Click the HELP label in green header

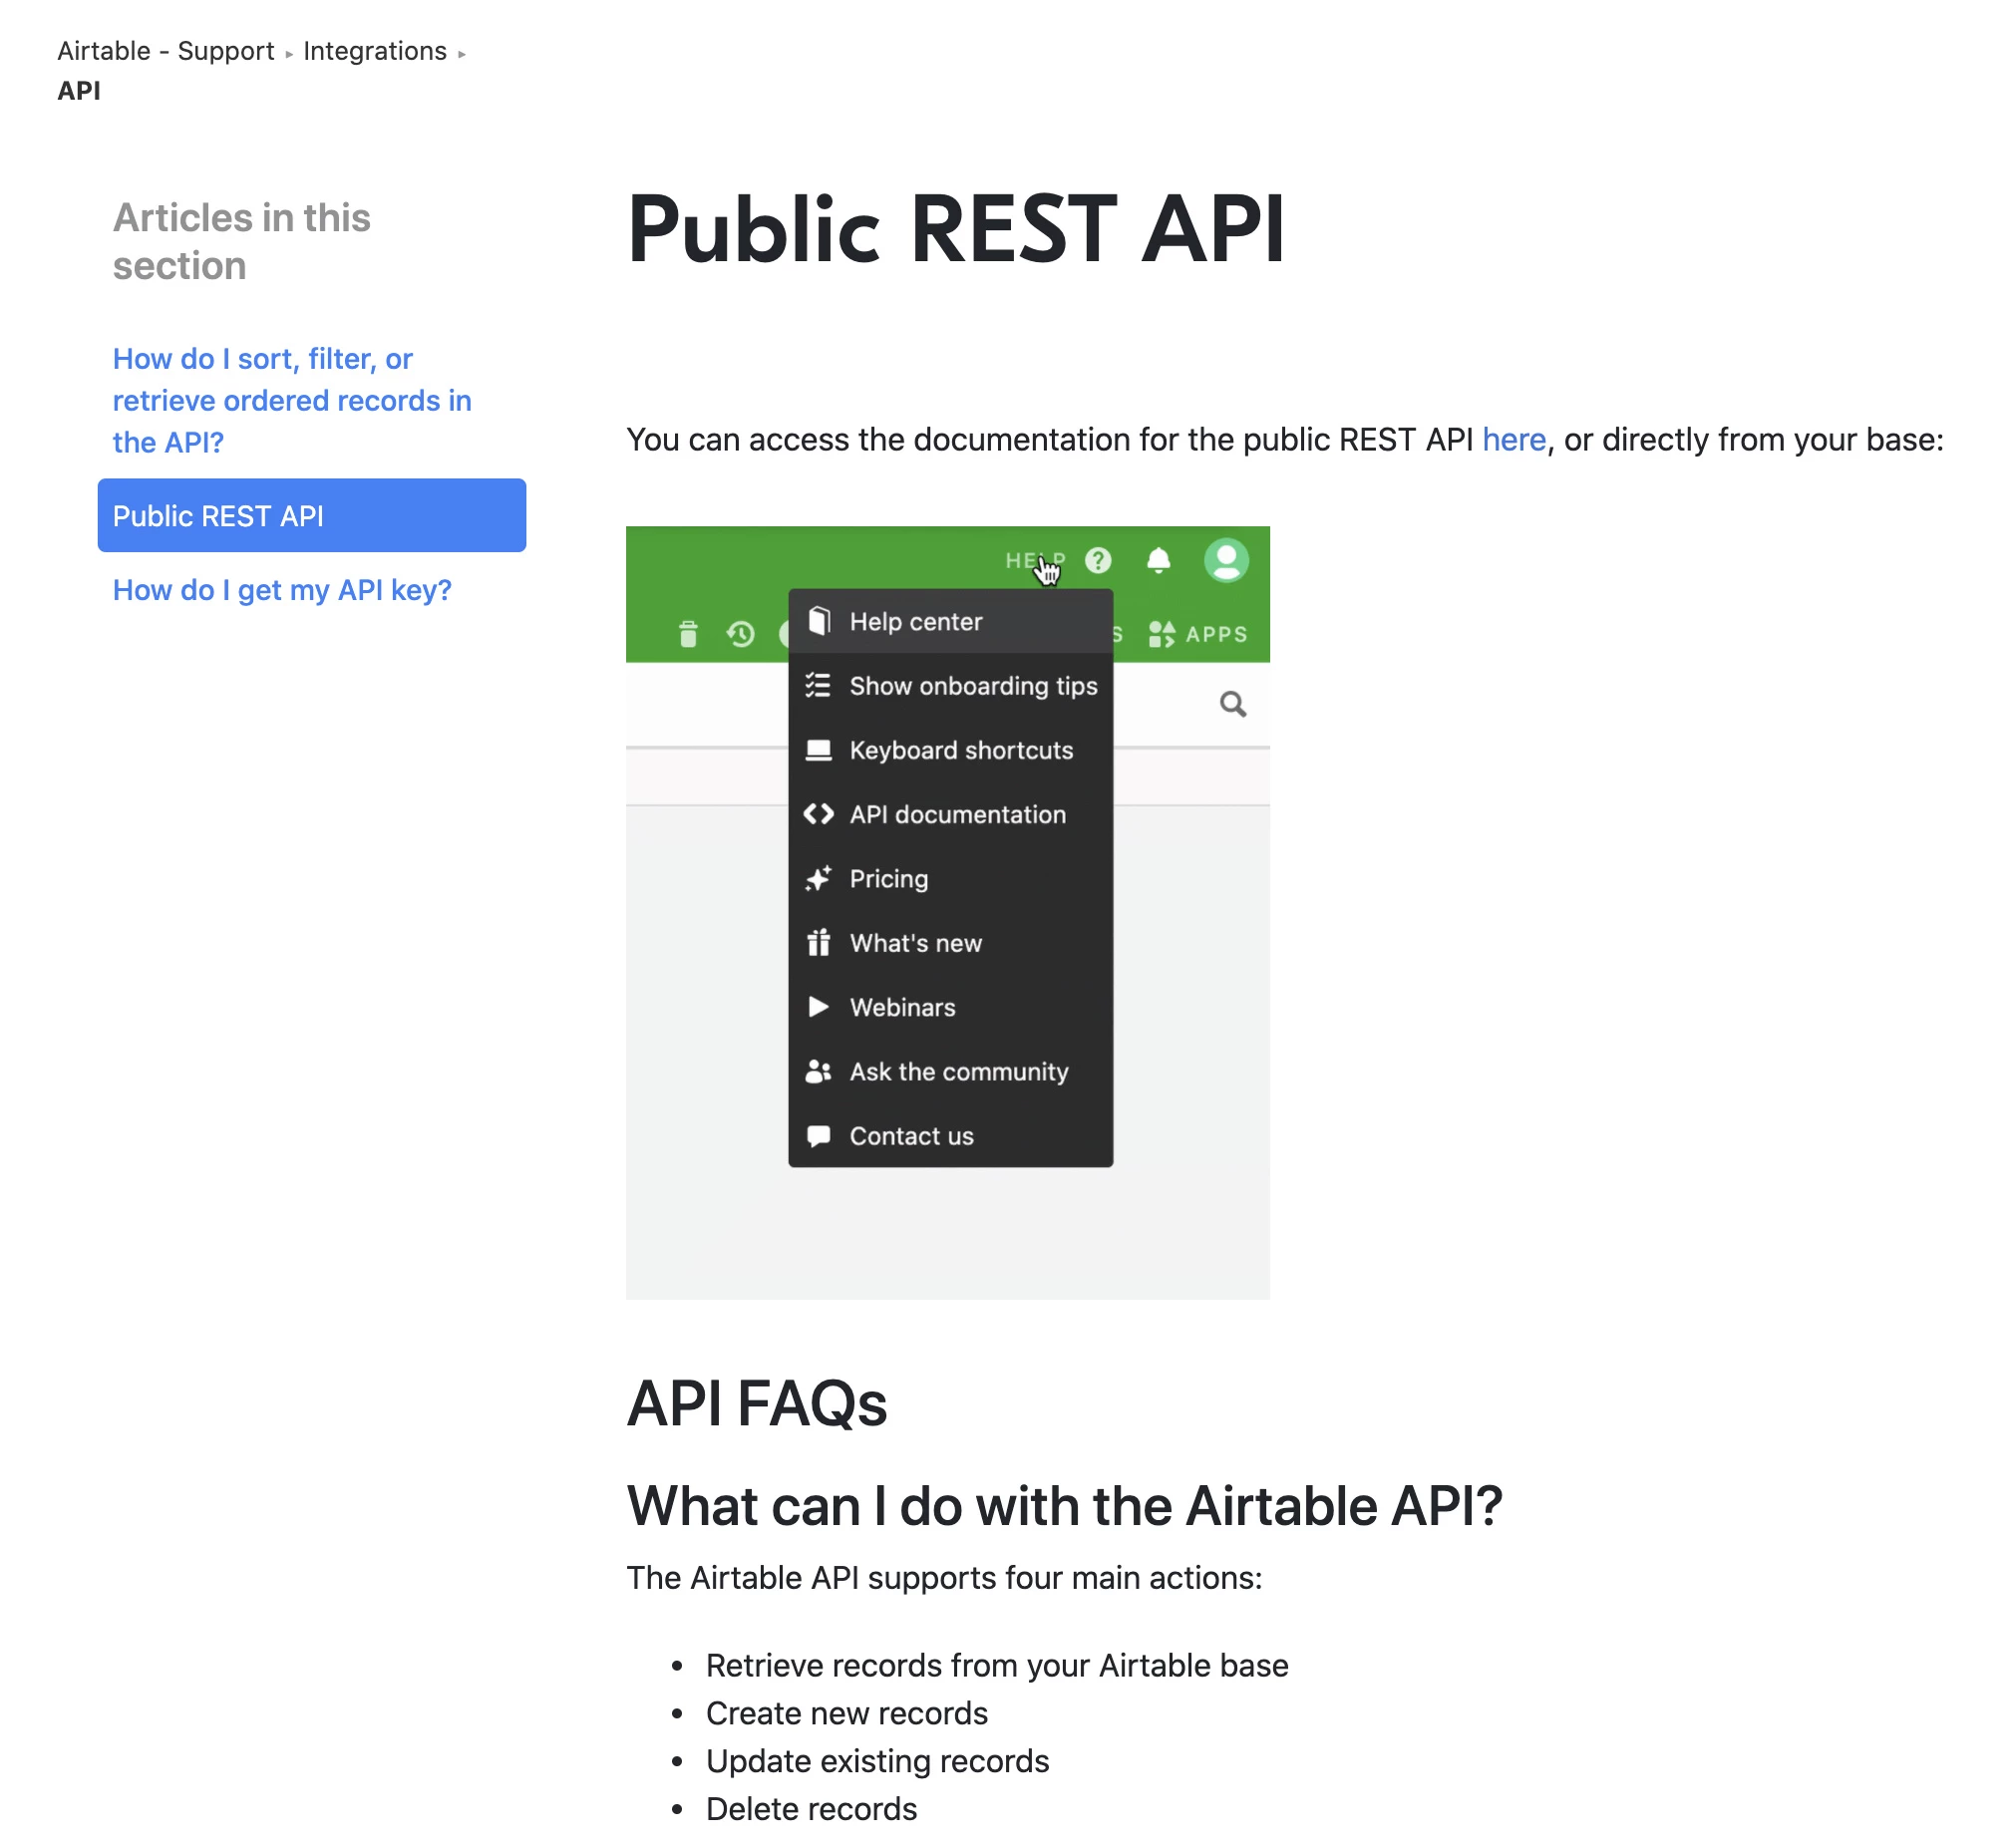pos(1035,560)
